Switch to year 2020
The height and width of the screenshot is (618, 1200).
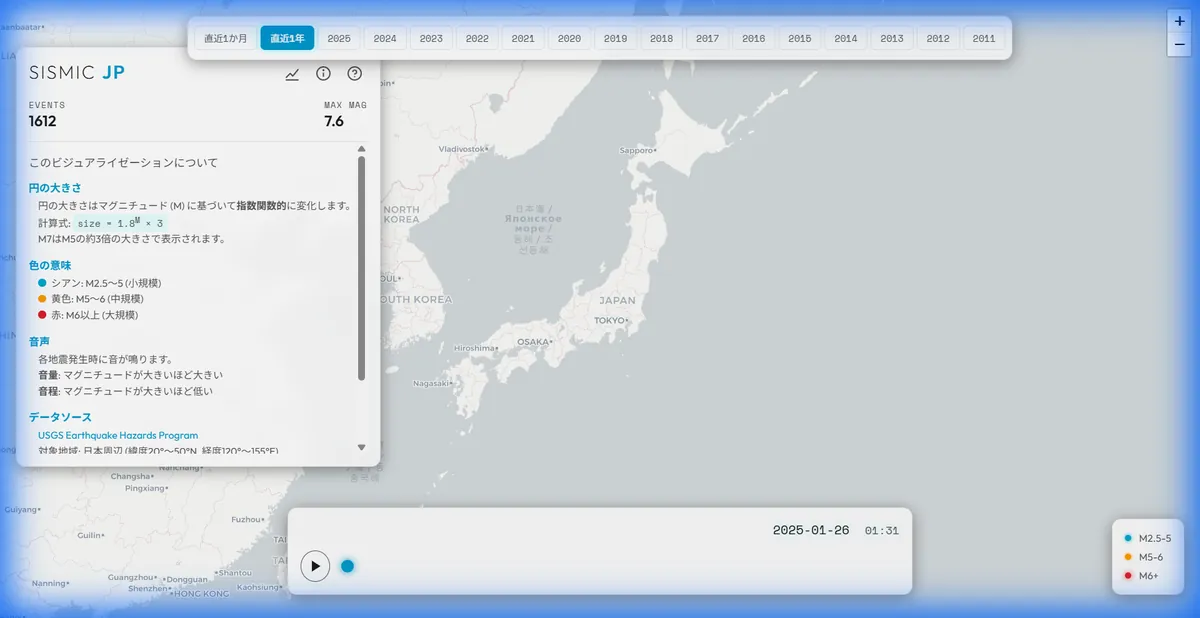569,38
